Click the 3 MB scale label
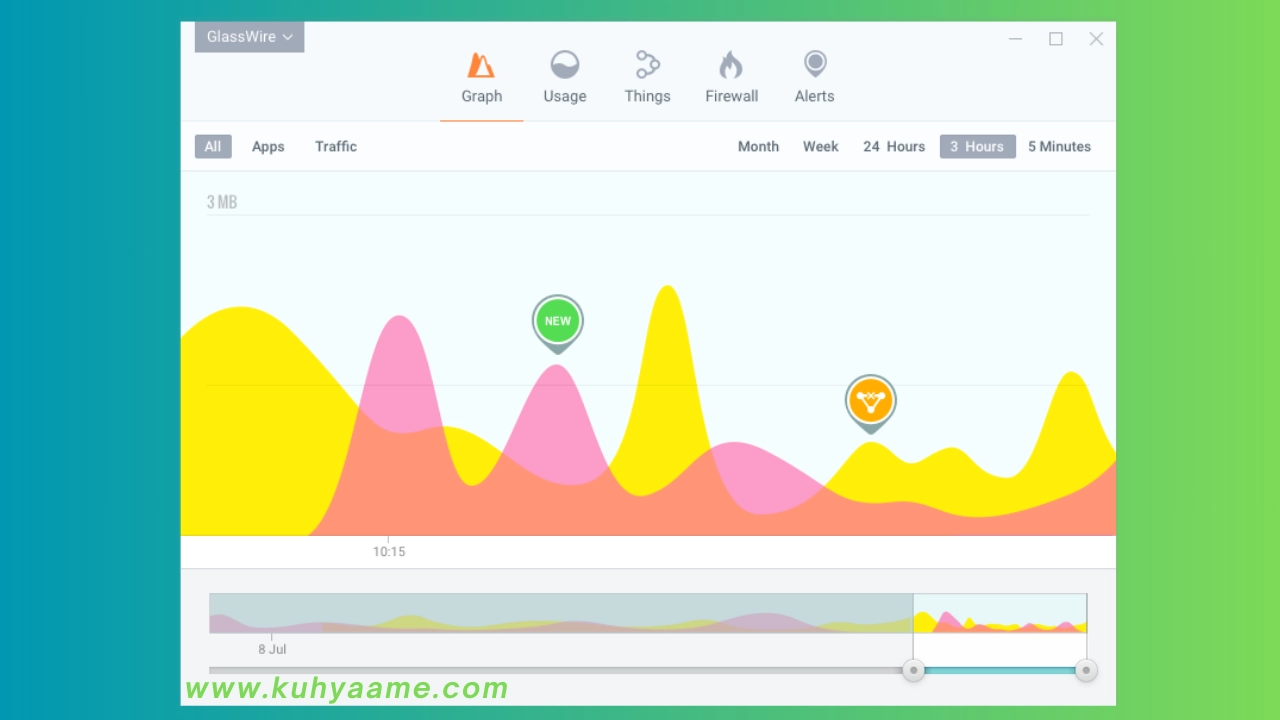 (x=222, y=202)
